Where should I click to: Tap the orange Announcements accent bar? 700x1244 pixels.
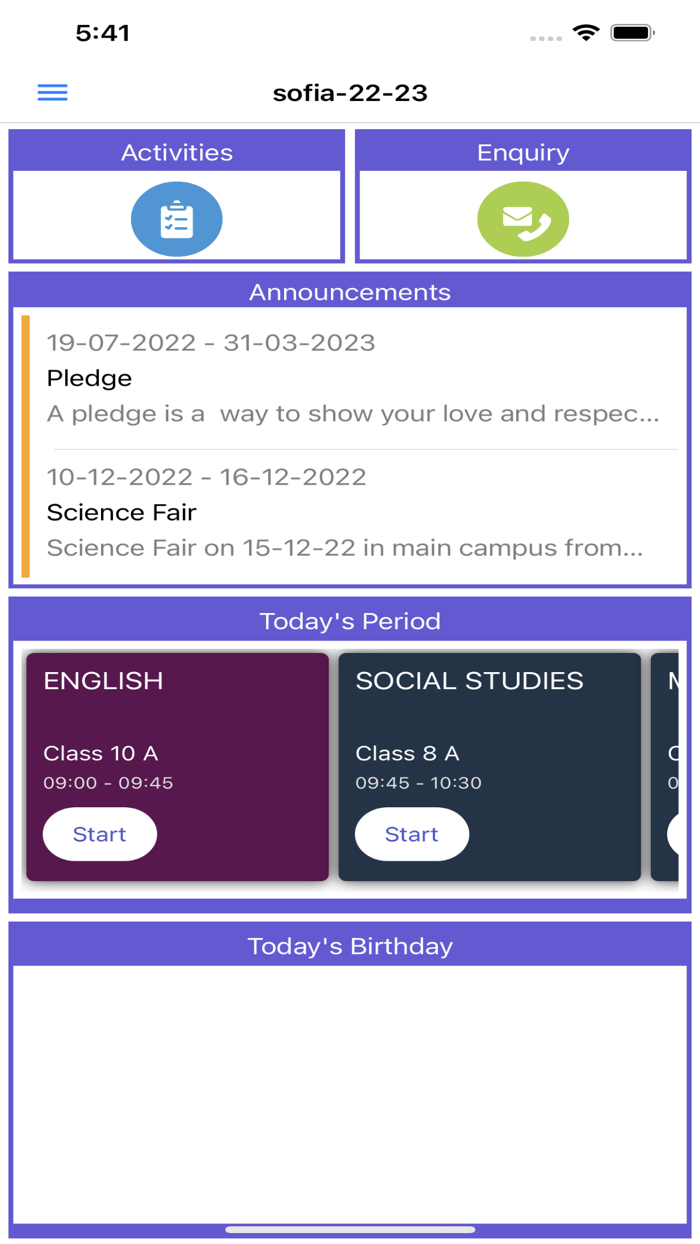[x=25, y=440]
